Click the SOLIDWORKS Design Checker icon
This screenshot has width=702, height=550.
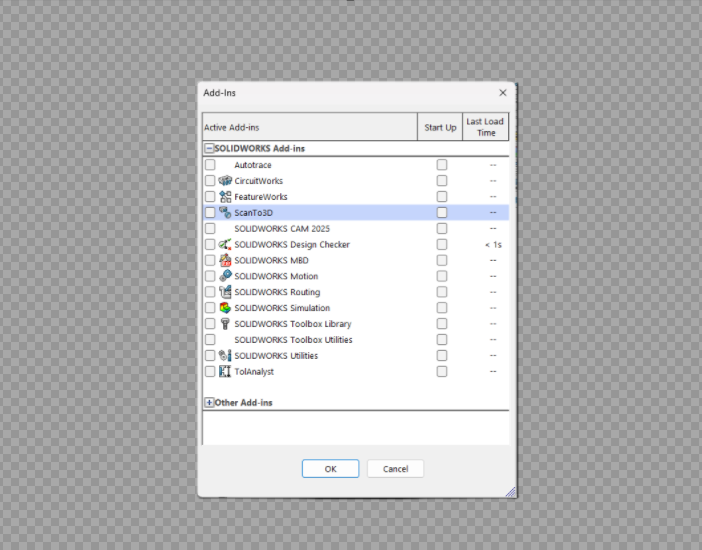click(225, 245)
